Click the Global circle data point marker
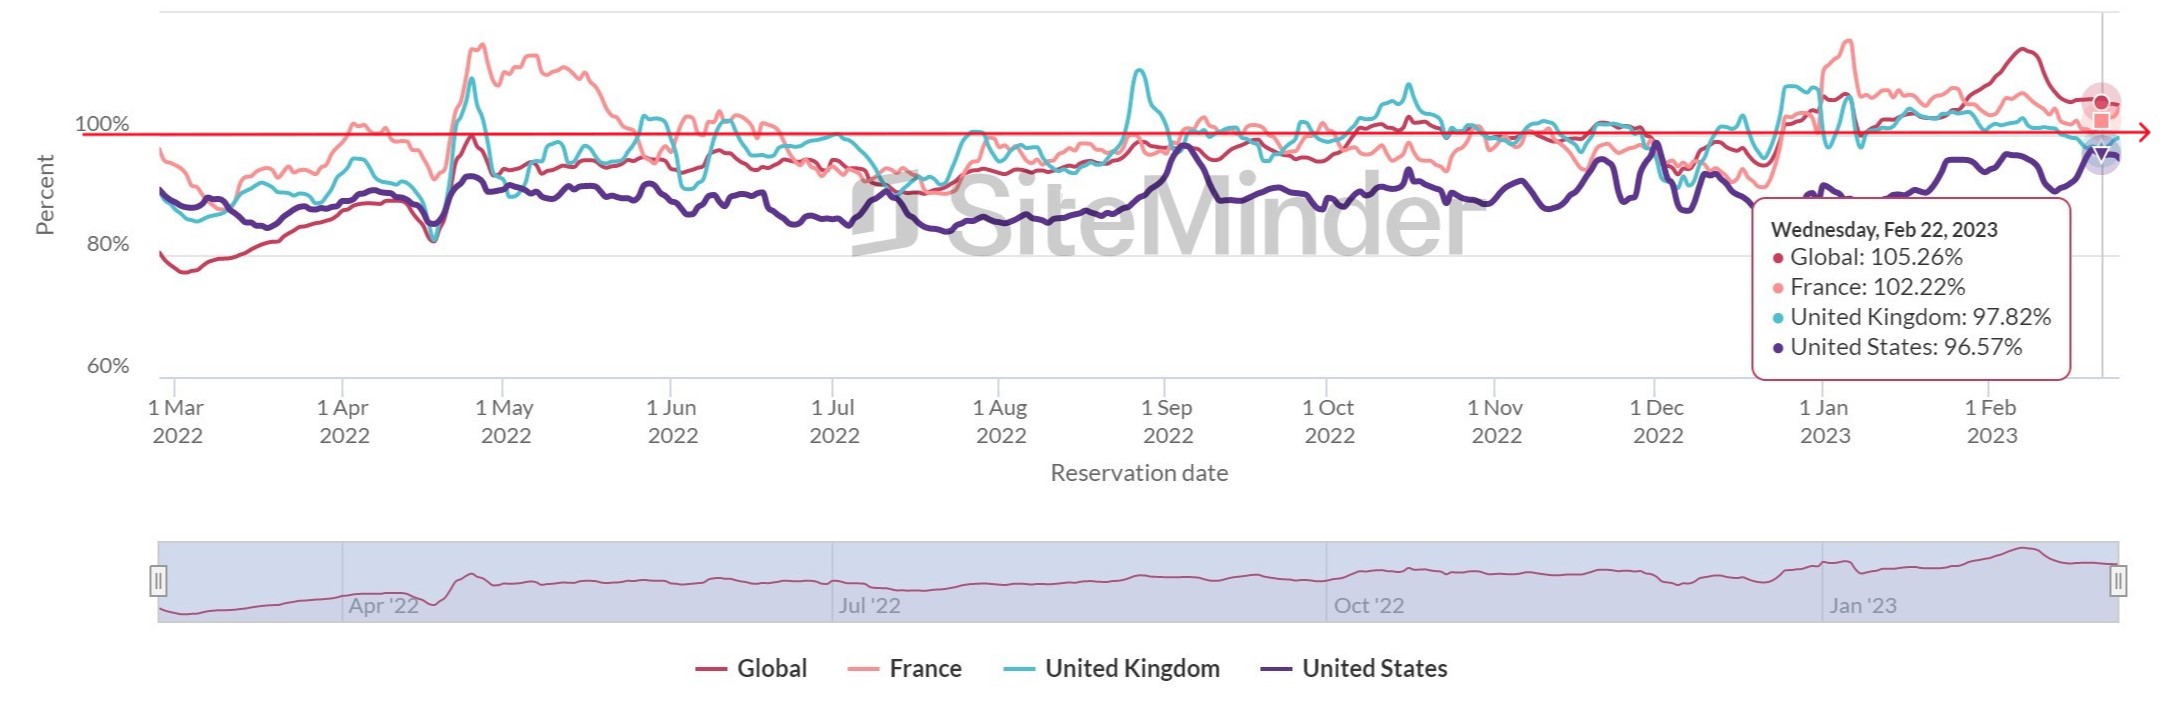The width and height of the screenshot is (2183, 712). [2101, 102]
